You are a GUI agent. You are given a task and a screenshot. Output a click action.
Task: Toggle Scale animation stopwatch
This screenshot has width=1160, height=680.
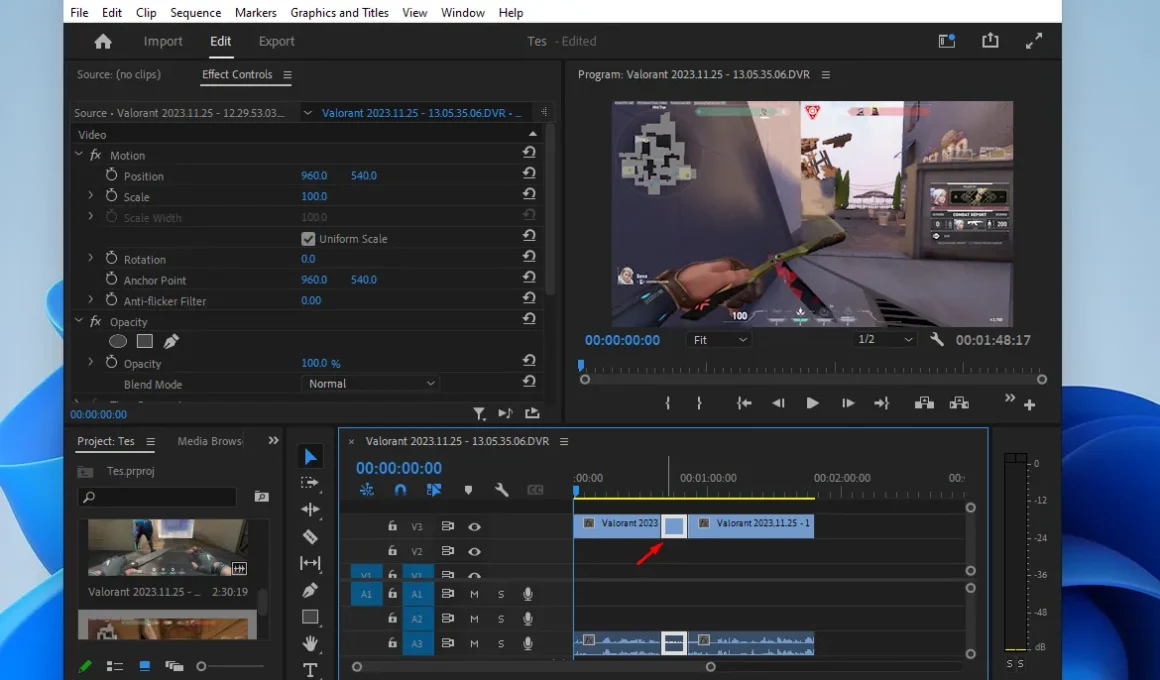coord(112,196)
